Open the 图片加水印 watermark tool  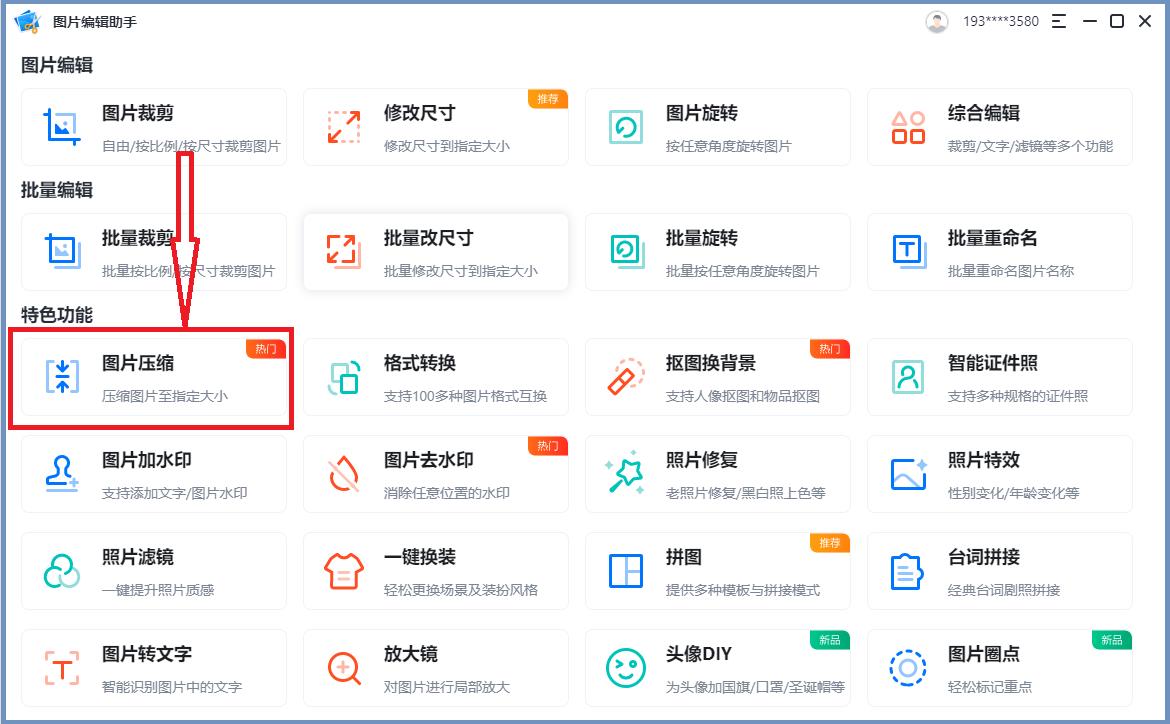tap(155, 474)
